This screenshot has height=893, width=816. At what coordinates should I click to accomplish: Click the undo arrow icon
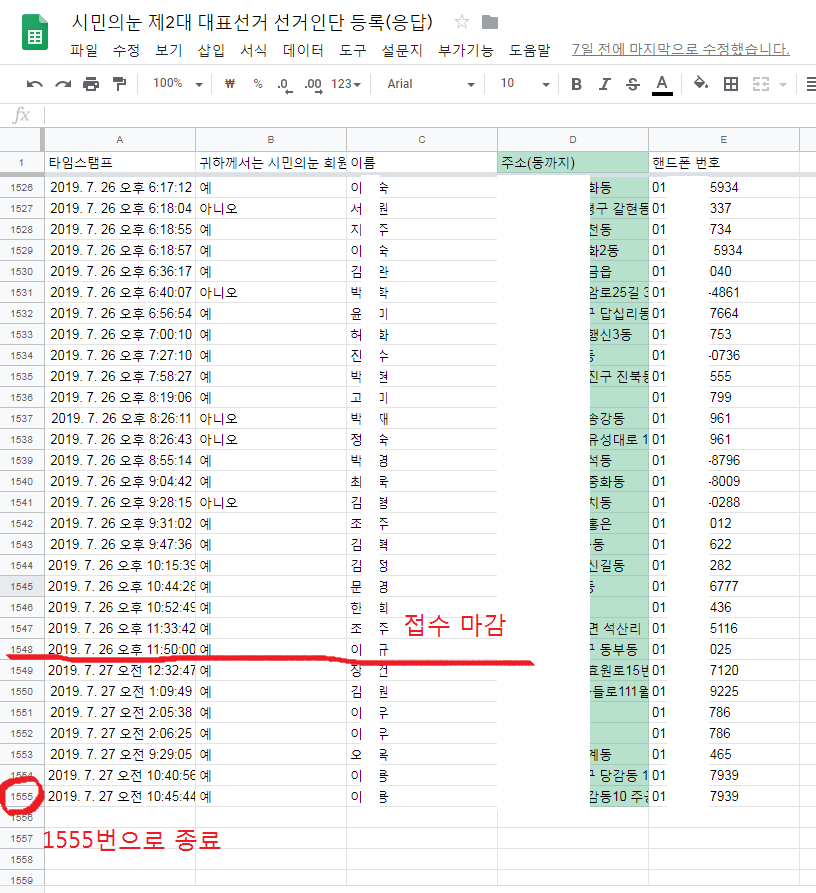(x=35, y=84)
